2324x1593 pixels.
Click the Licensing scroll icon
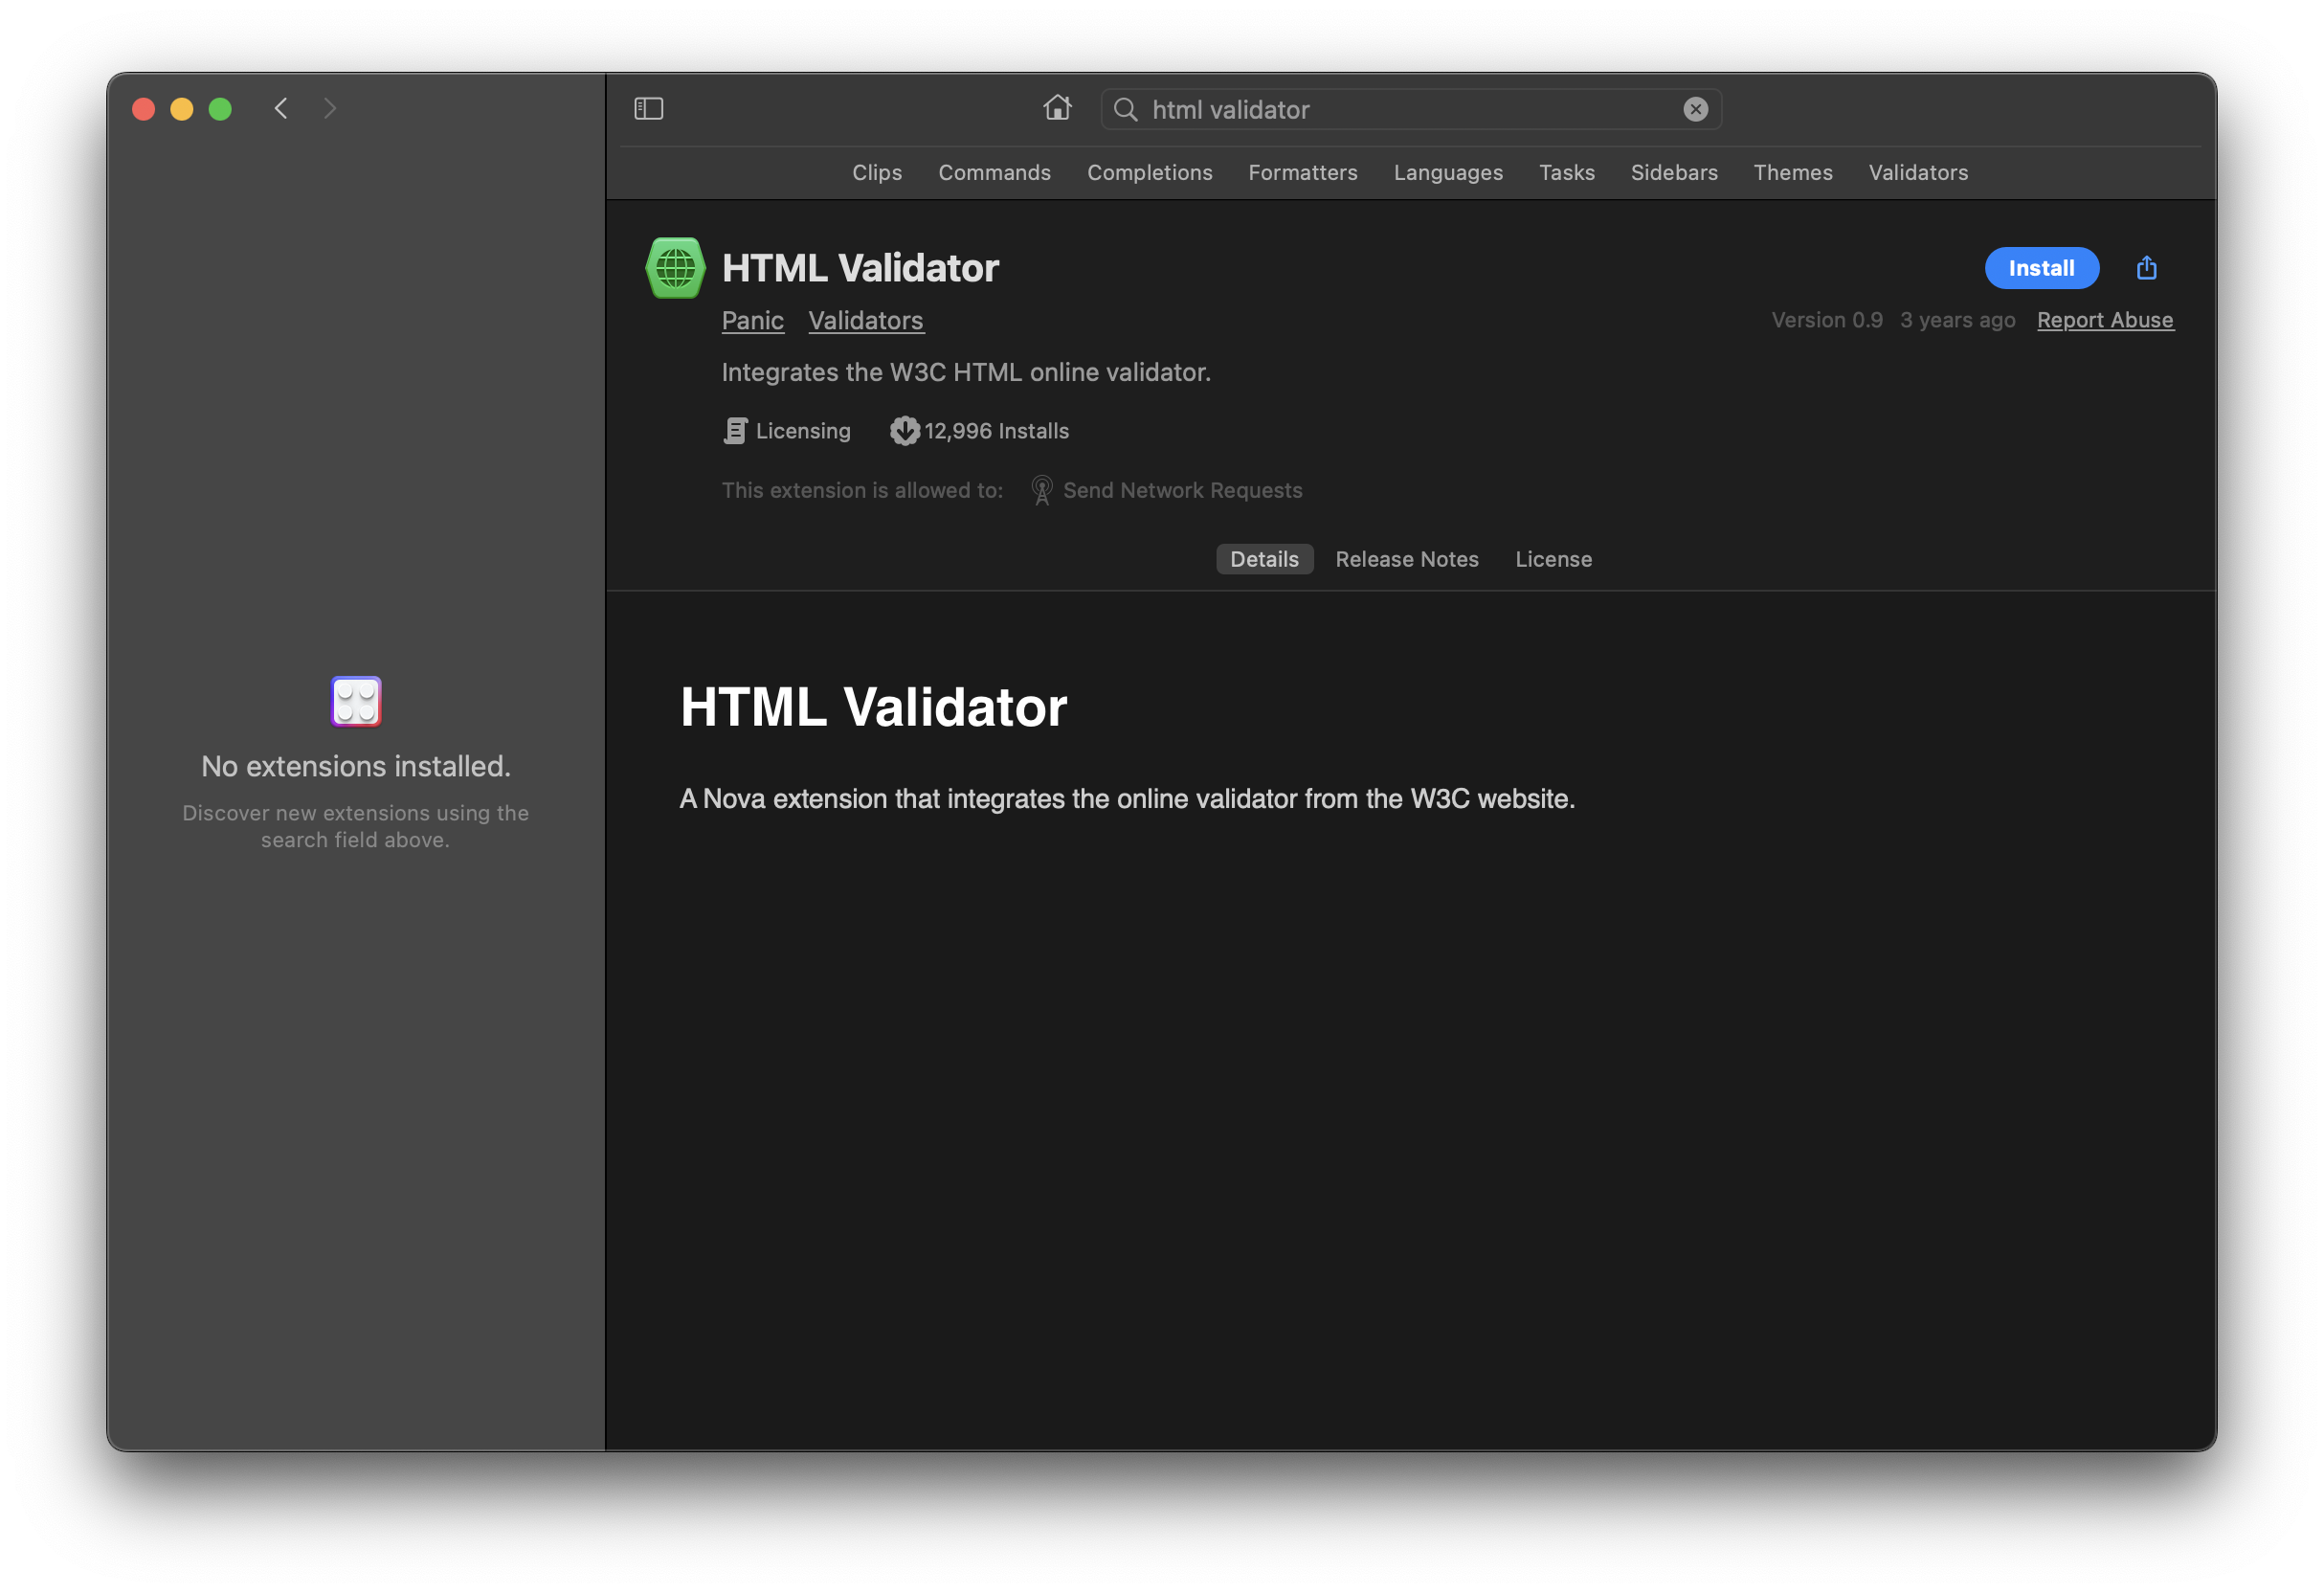[735, 430]
